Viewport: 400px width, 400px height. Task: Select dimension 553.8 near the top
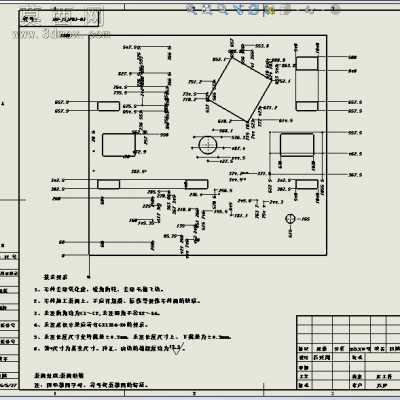[x=262, y=46]
